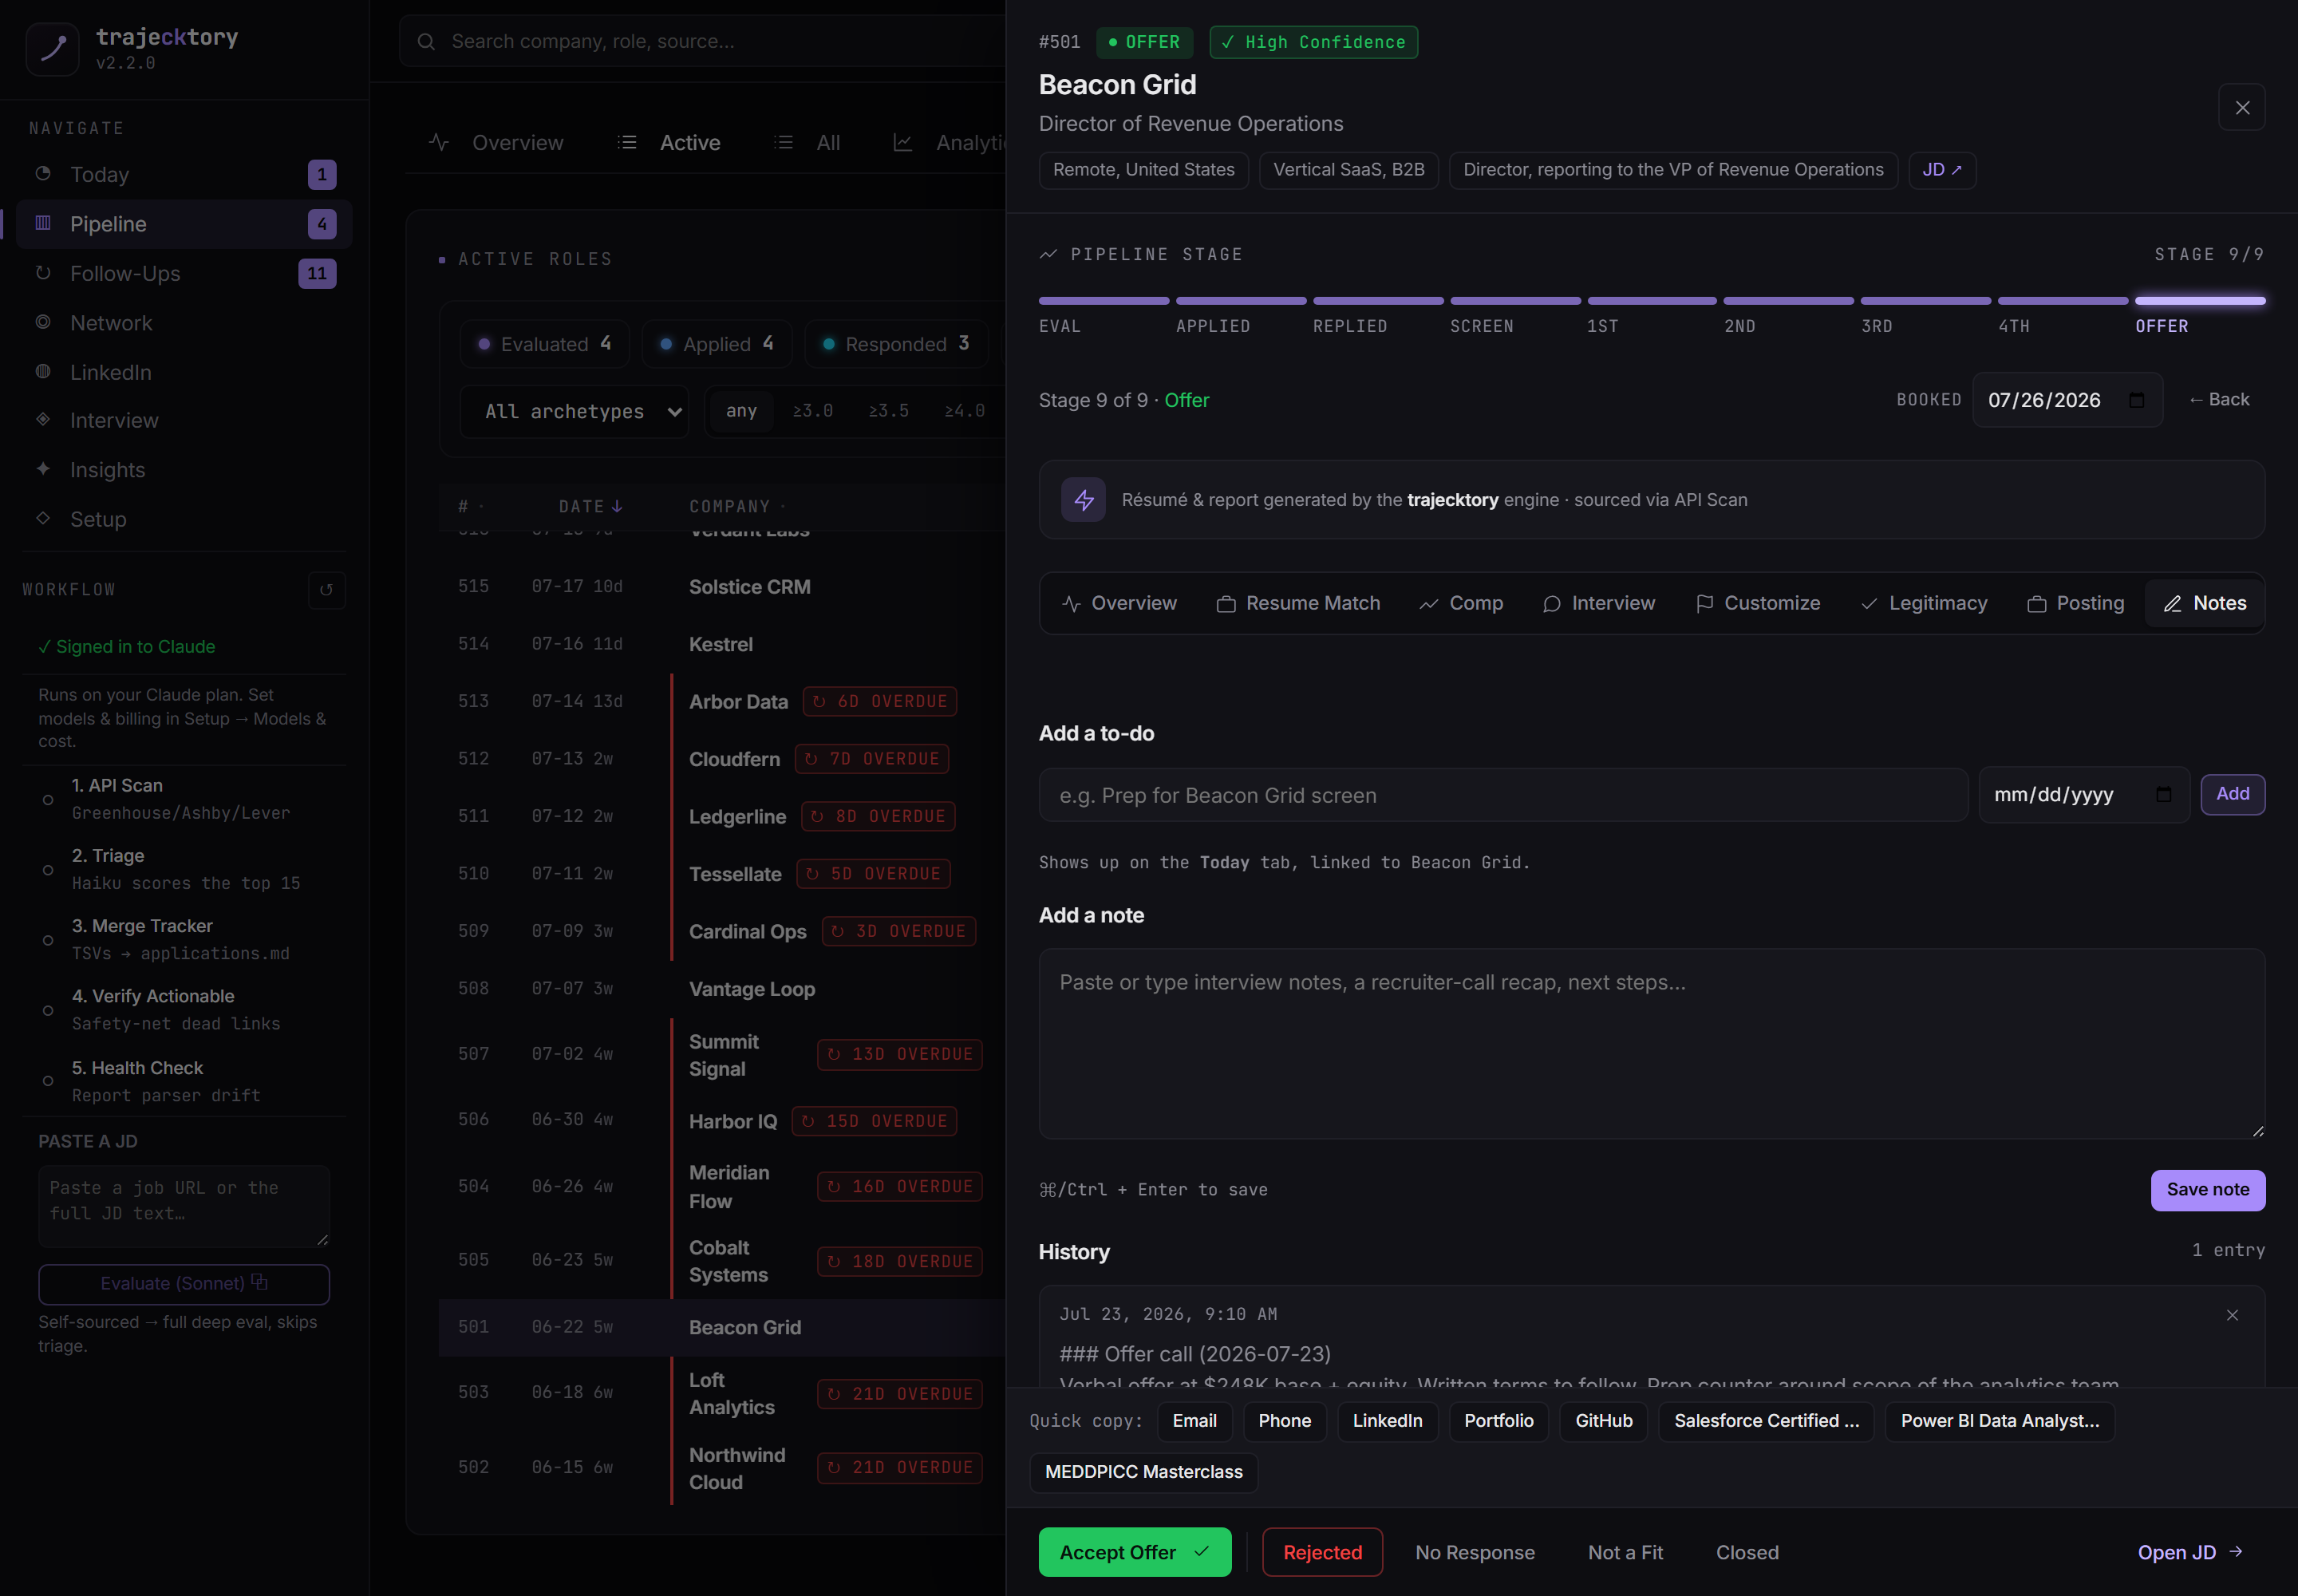Click copy icon on Evaluate (Sonnet) button

[259, 1282]
